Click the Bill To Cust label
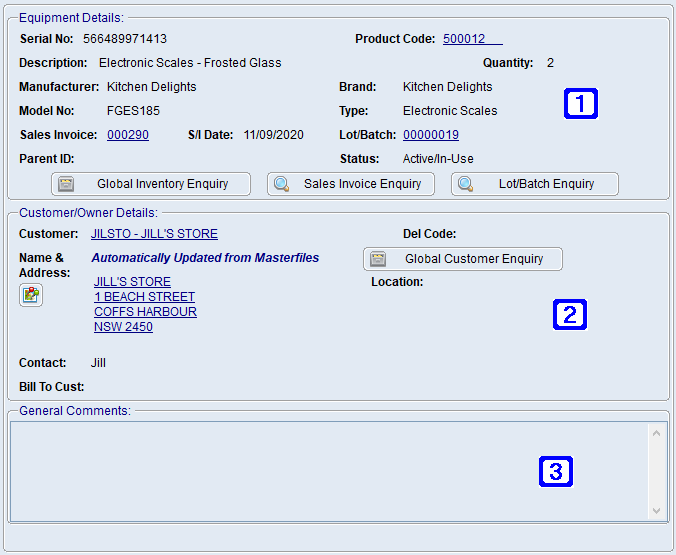676x555 pixels. pyautogui.click(x=52, y=387)
